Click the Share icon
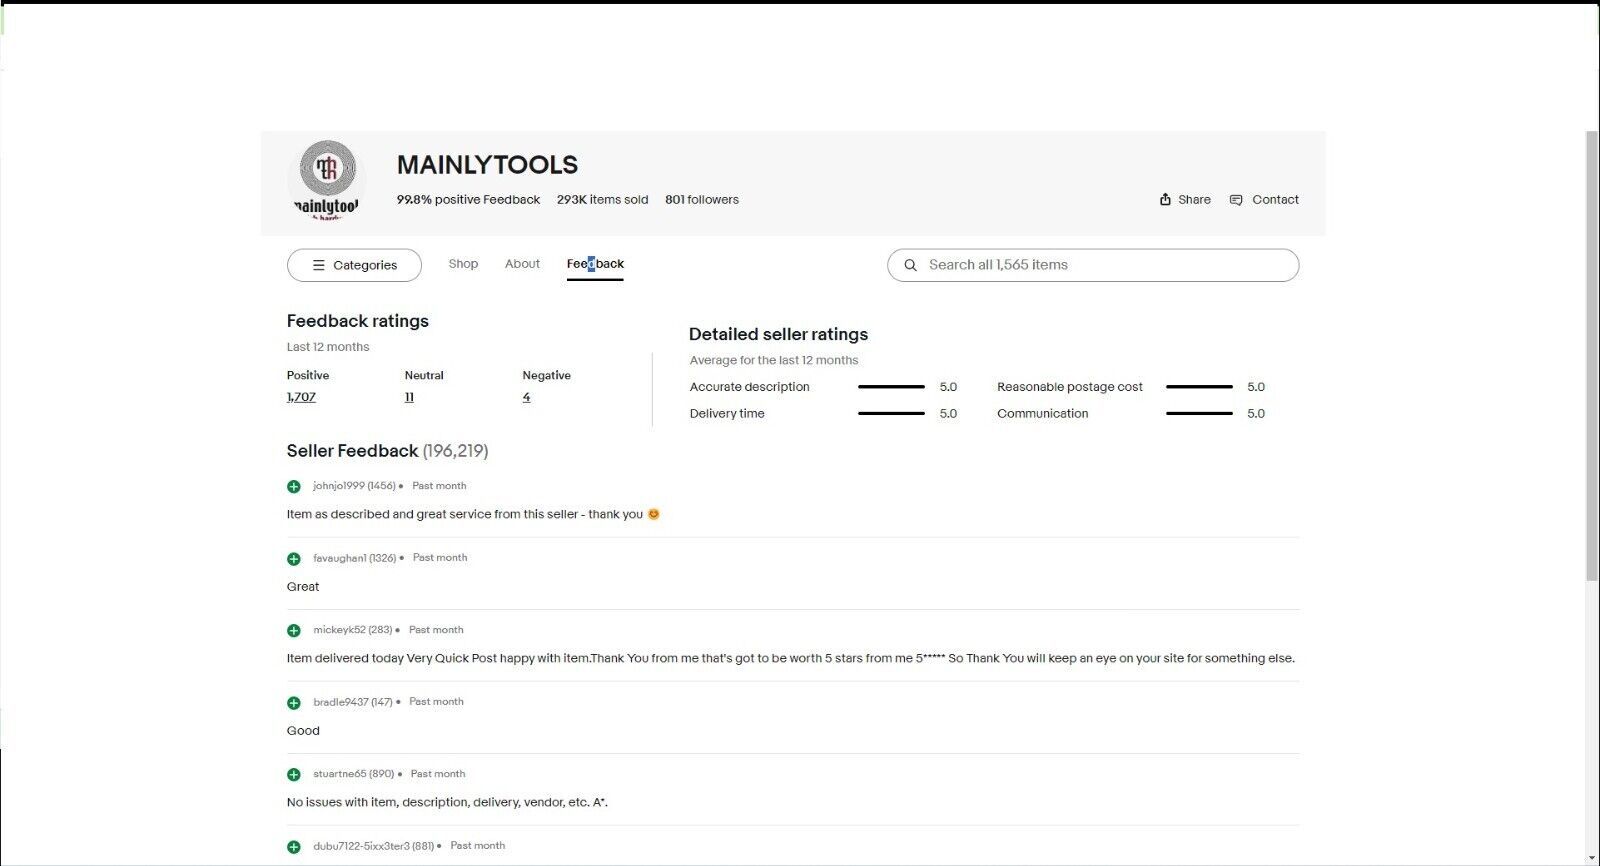Screen dimensions: 1600x866 tap(1165, 199)
